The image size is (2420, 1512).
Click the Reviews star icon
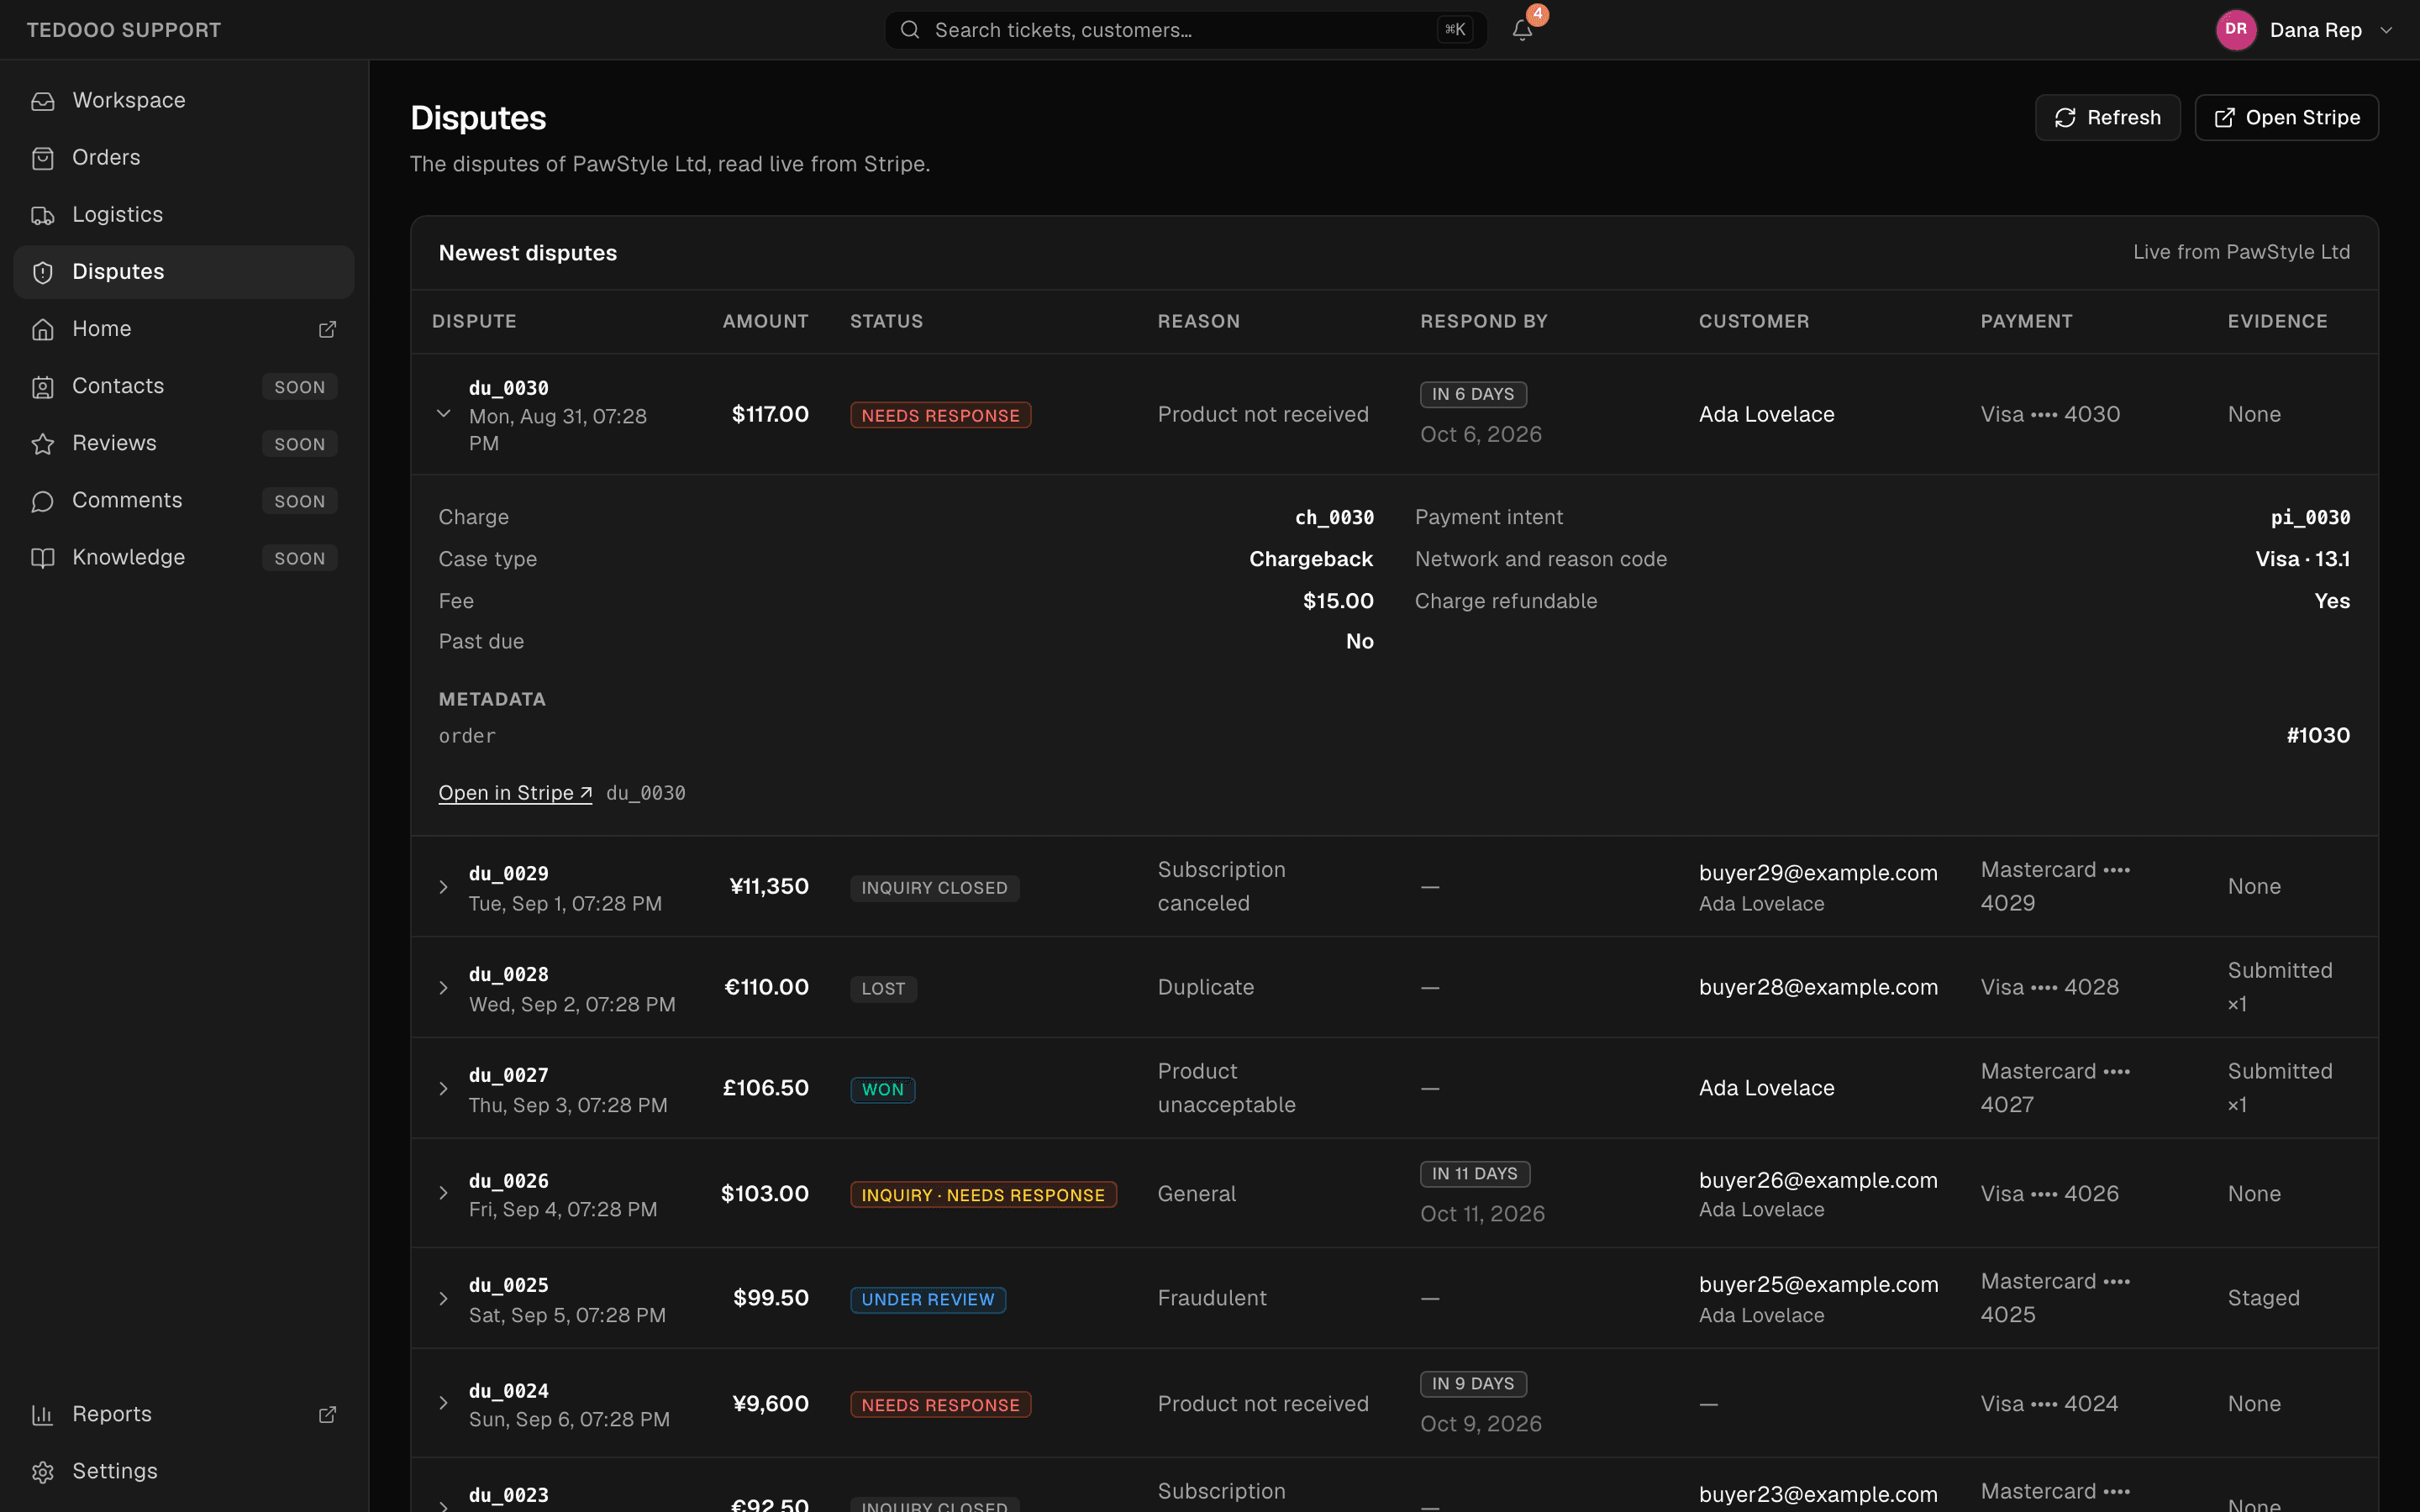(x=43, y=443)
